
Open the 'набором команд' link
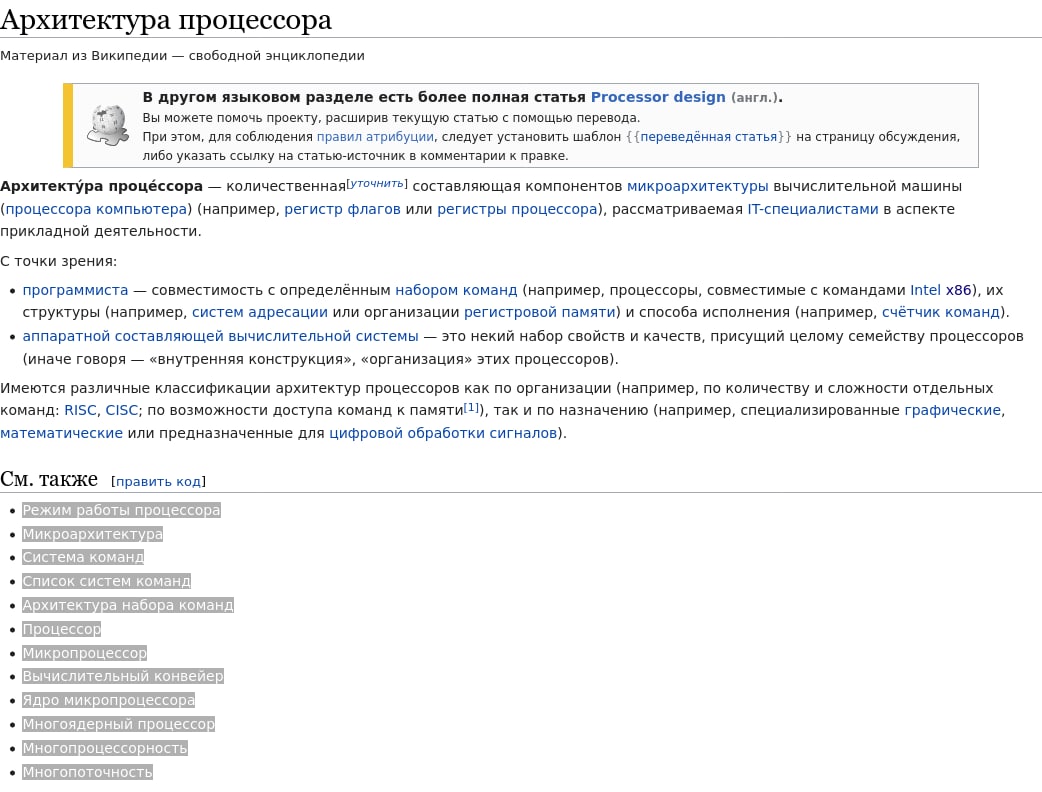(456, 290)
